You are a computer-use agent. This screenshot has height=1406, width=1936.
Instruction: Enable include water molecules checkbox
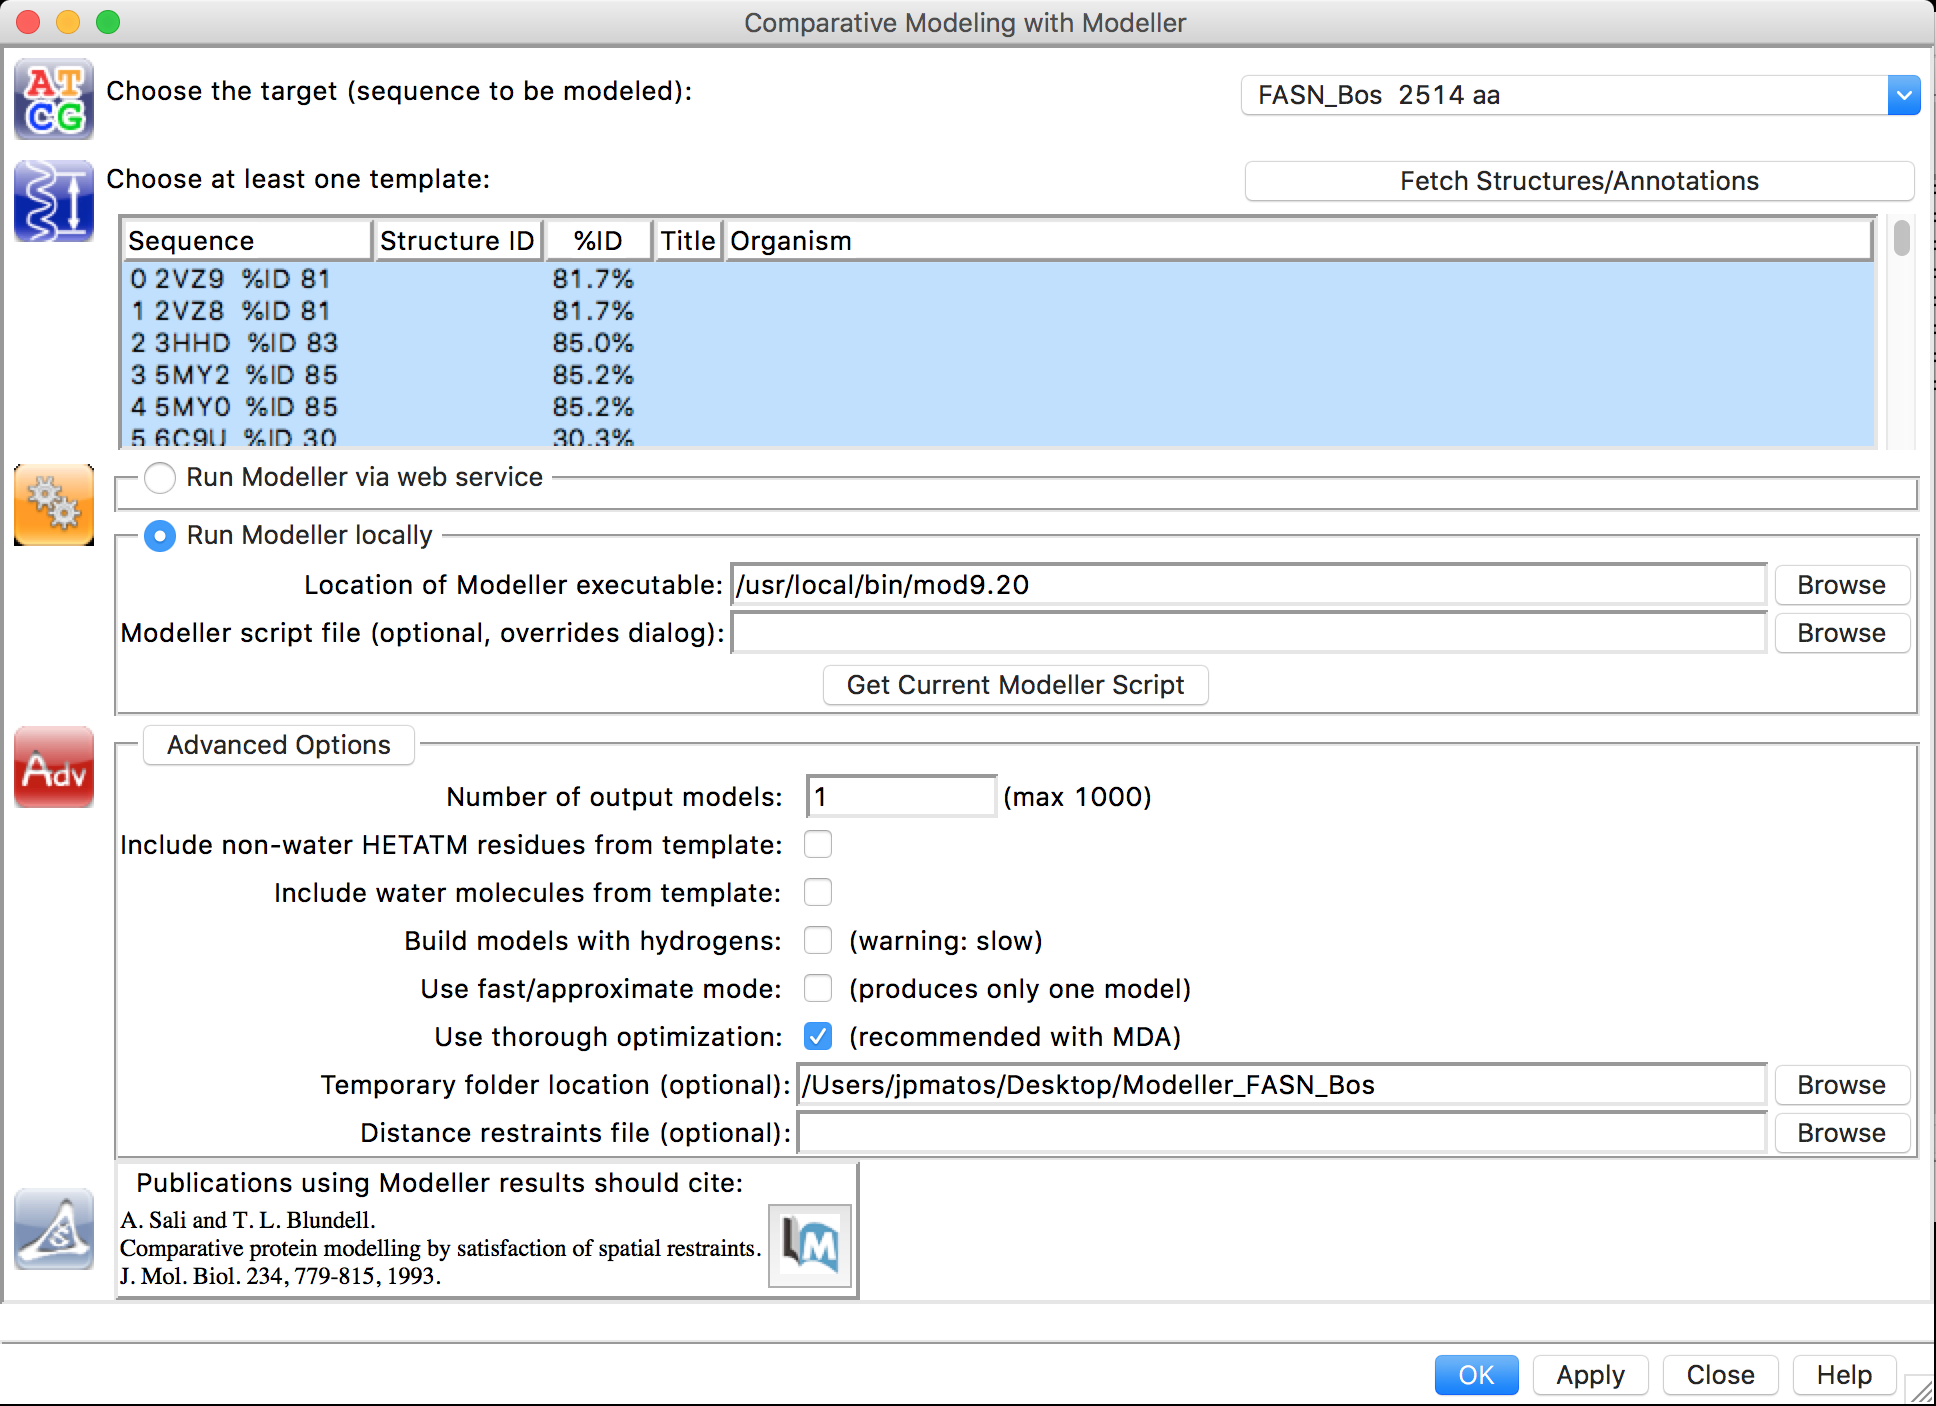pos(818,892)
